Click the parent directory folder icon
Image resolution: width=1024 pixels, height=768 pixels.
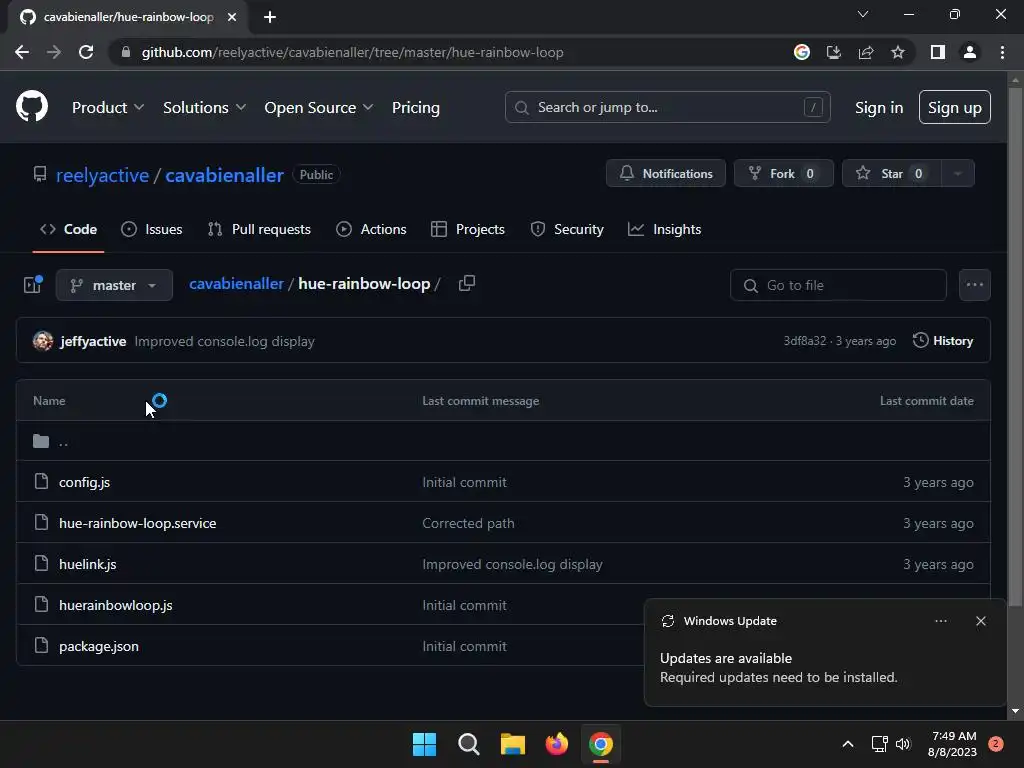click(x=41, y=441)
